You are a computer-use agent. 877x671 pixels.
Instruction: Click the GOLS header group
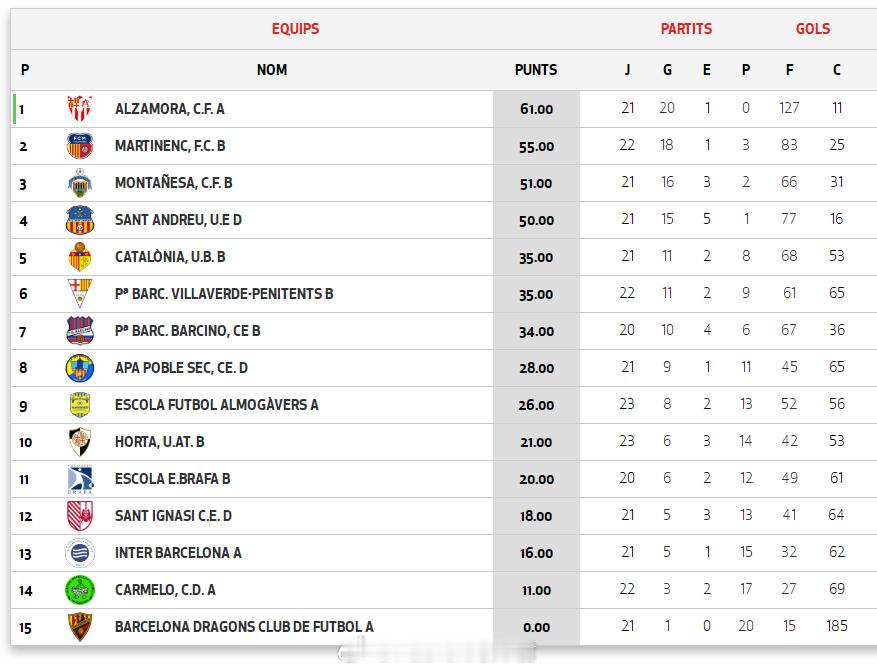pos(812,29)
